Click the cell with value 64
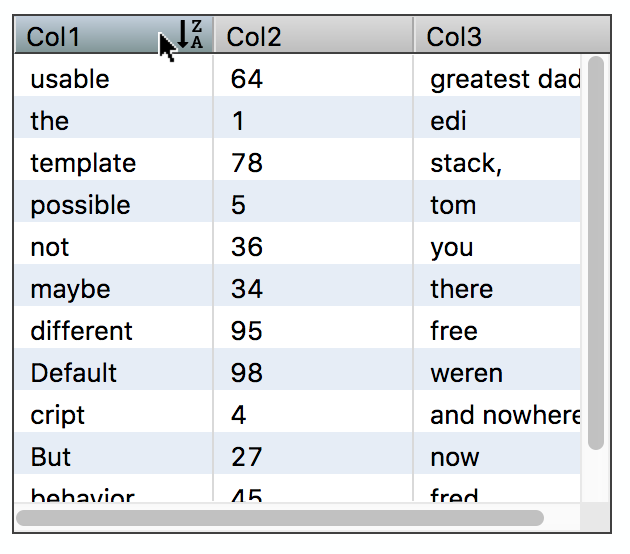Image resolution: width=630 pixels, height=554 pixels. pos(247,79)
